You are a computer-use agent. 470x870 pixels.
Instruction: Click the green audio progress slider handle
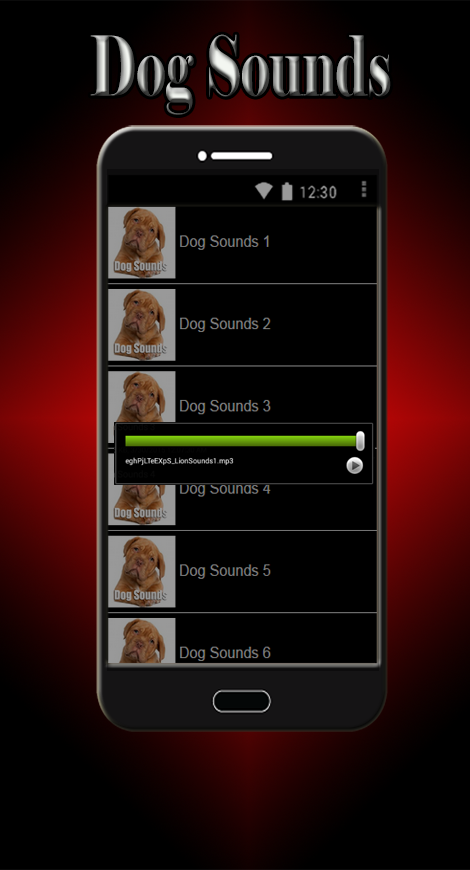tap(360, 441)
